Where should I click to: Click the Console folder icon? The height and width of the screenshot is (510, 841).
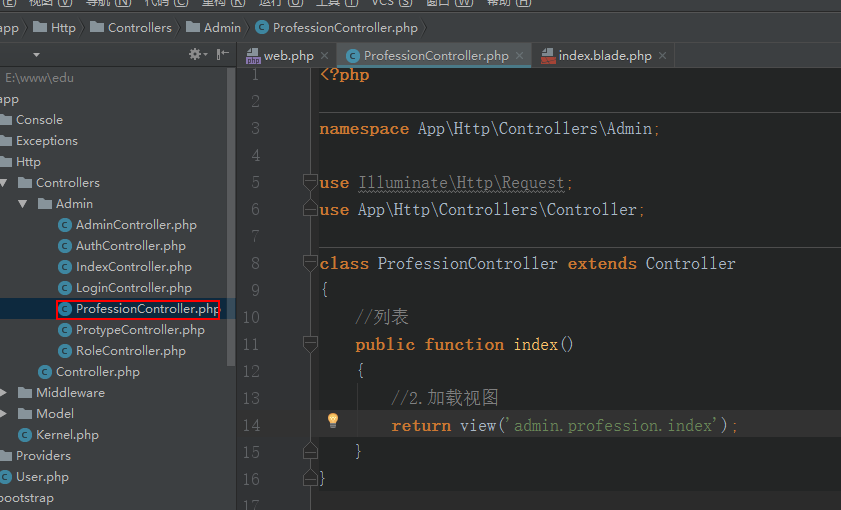pos(5,120)
